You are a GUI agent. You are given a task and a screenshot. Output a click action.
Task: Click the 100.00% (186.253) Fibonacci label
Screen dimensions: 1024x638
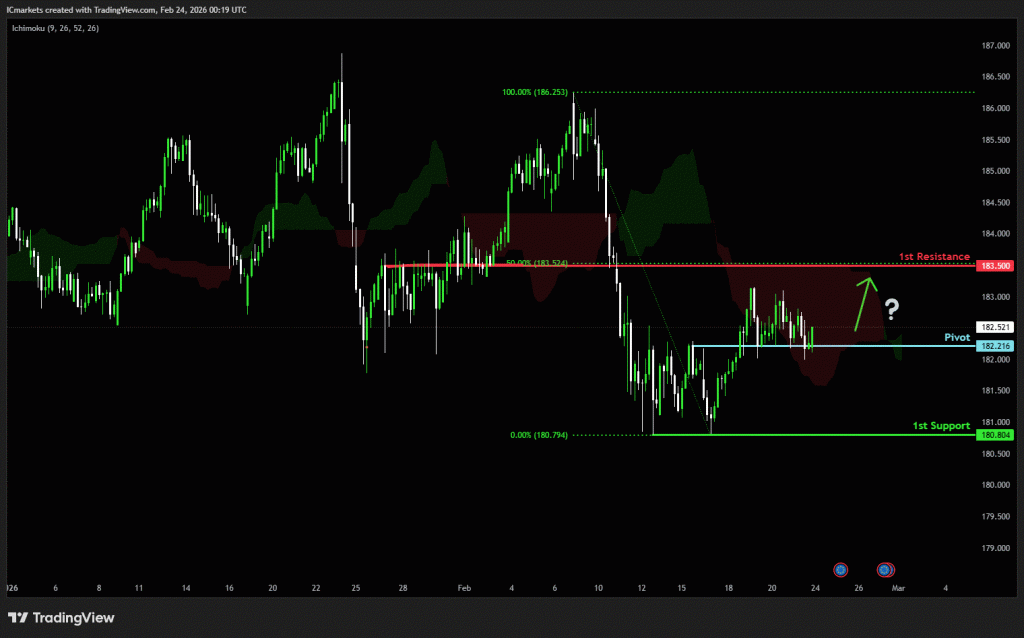535,92
